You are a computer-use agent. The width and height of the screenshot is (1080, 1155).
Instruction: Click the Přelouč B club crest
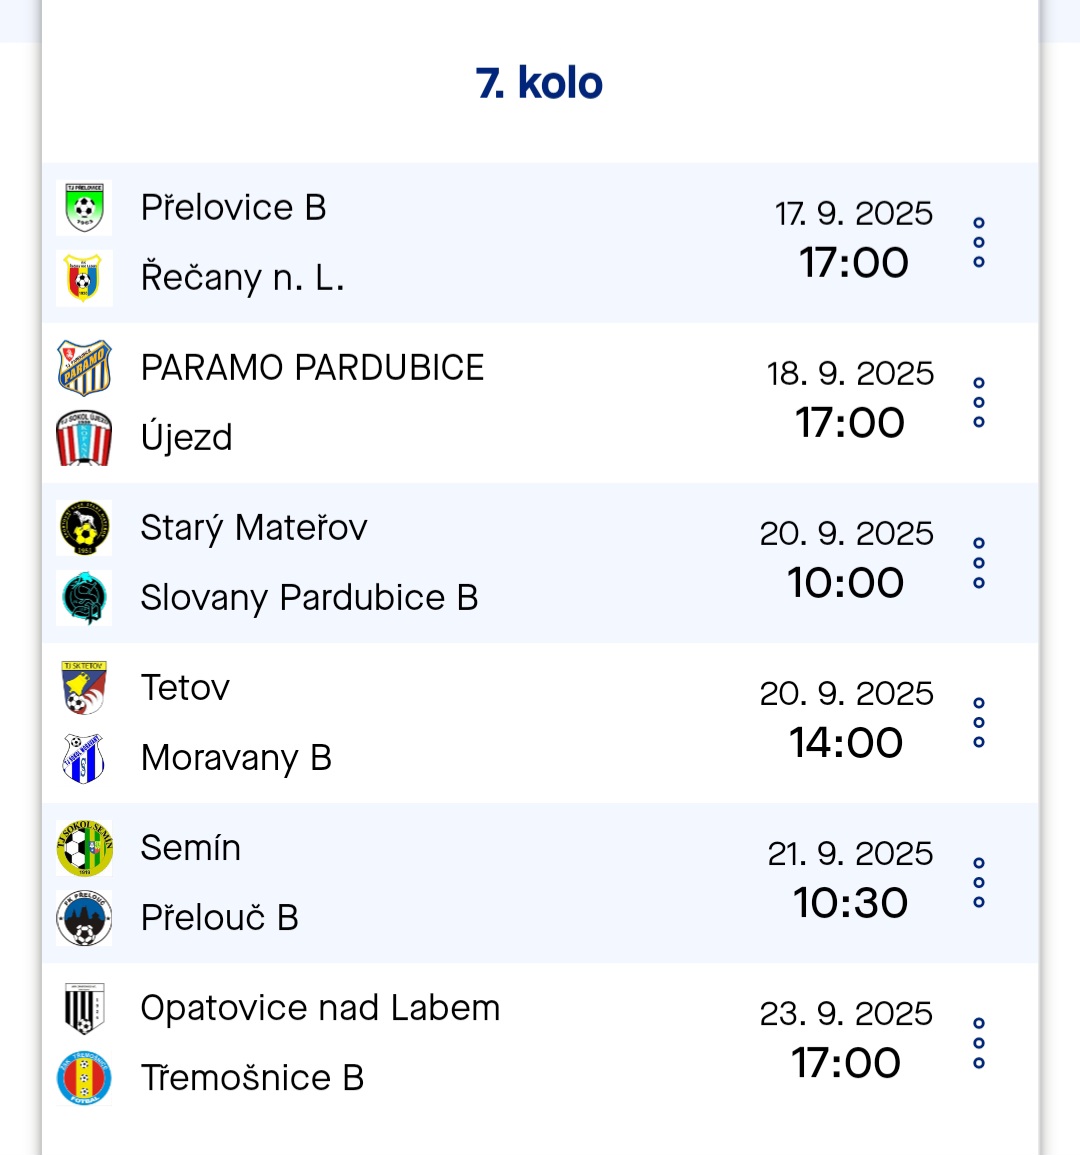click(x=84, y=917)
